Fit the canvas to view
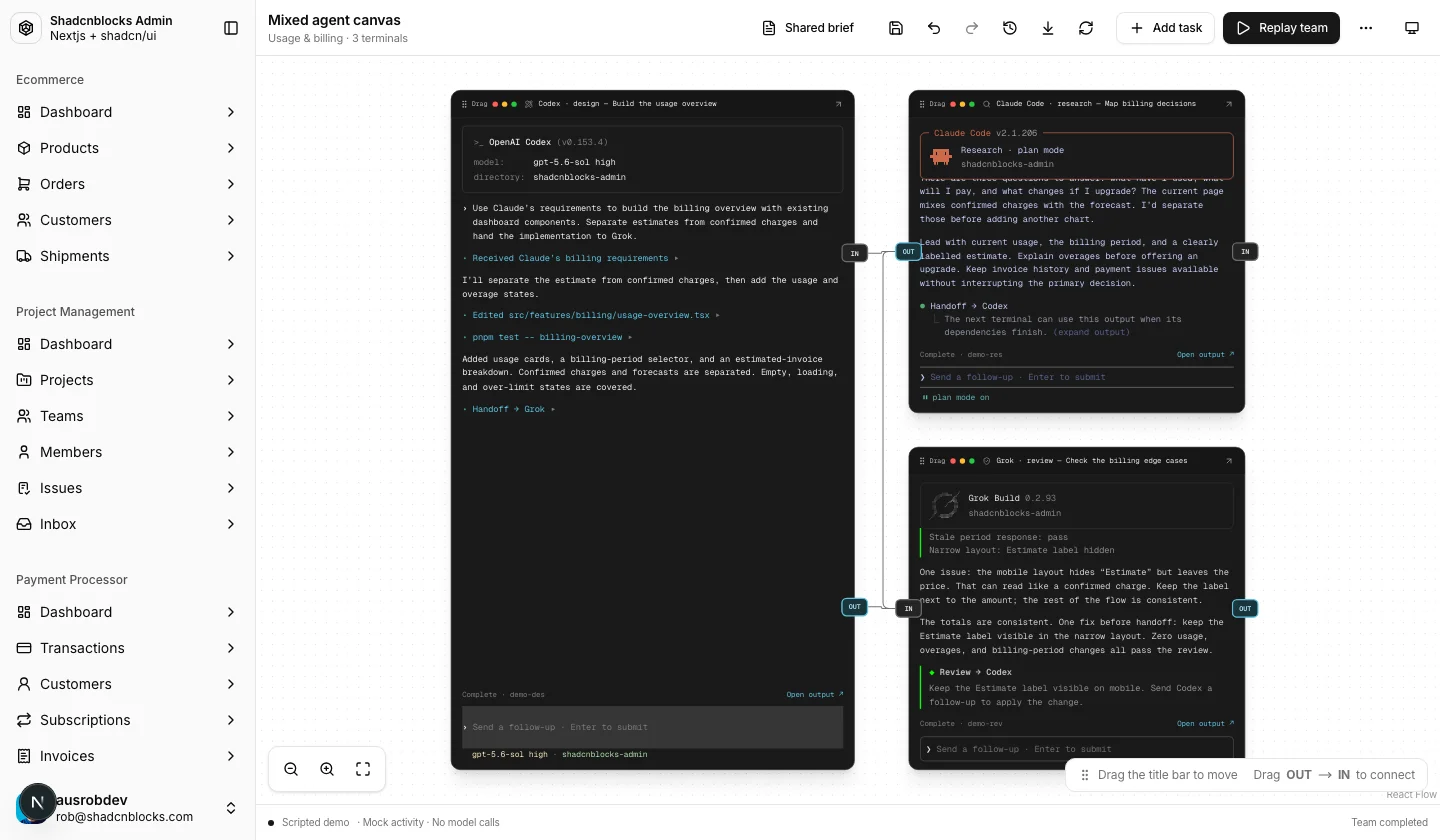The height and width of the screenshot is (840, 1440). pos(363,769)
